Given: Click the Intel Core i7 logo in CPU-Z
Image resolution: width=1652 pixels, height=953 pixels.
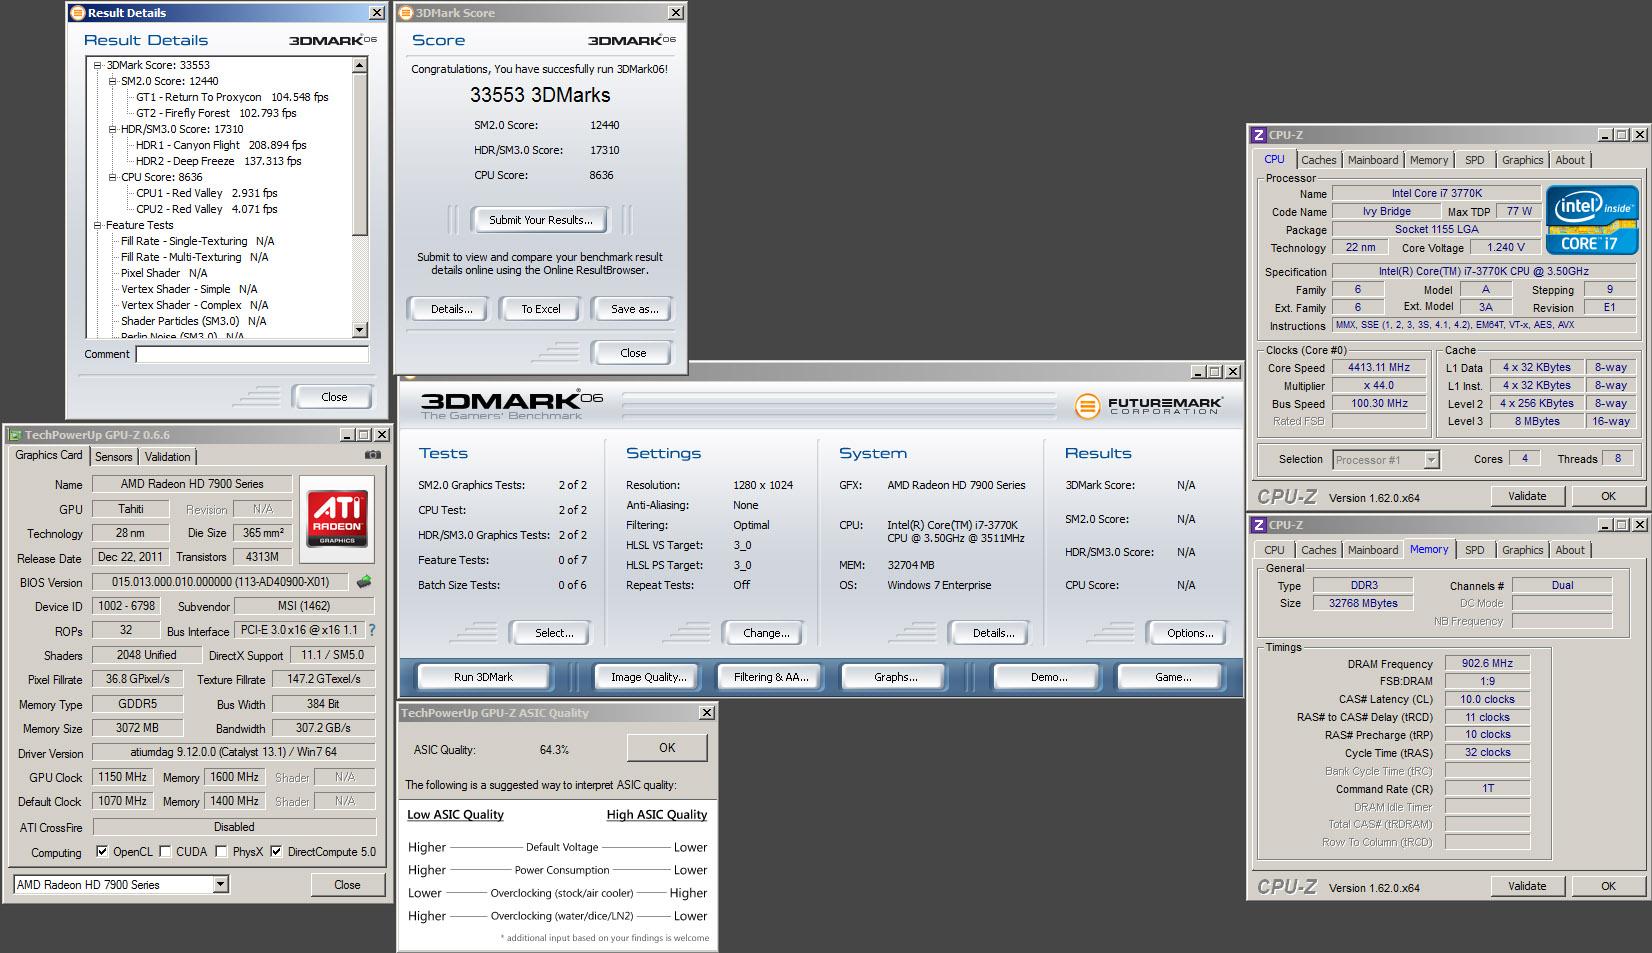Looking at the screenshot, I should [1592, 220].
